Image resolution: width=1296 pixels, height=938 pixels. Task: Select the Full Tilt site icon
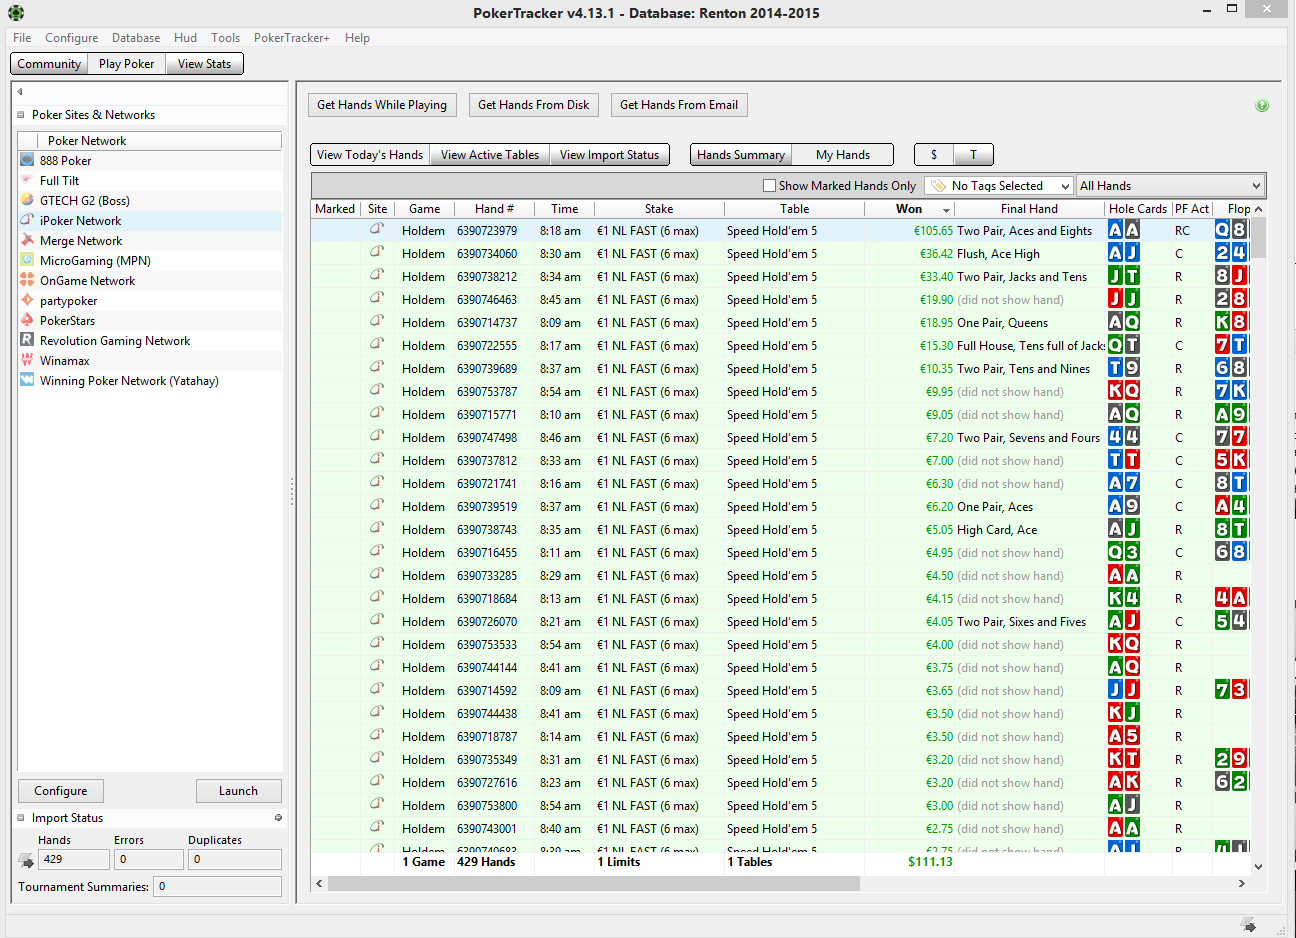pyautogui.click(x=27, y=180)
